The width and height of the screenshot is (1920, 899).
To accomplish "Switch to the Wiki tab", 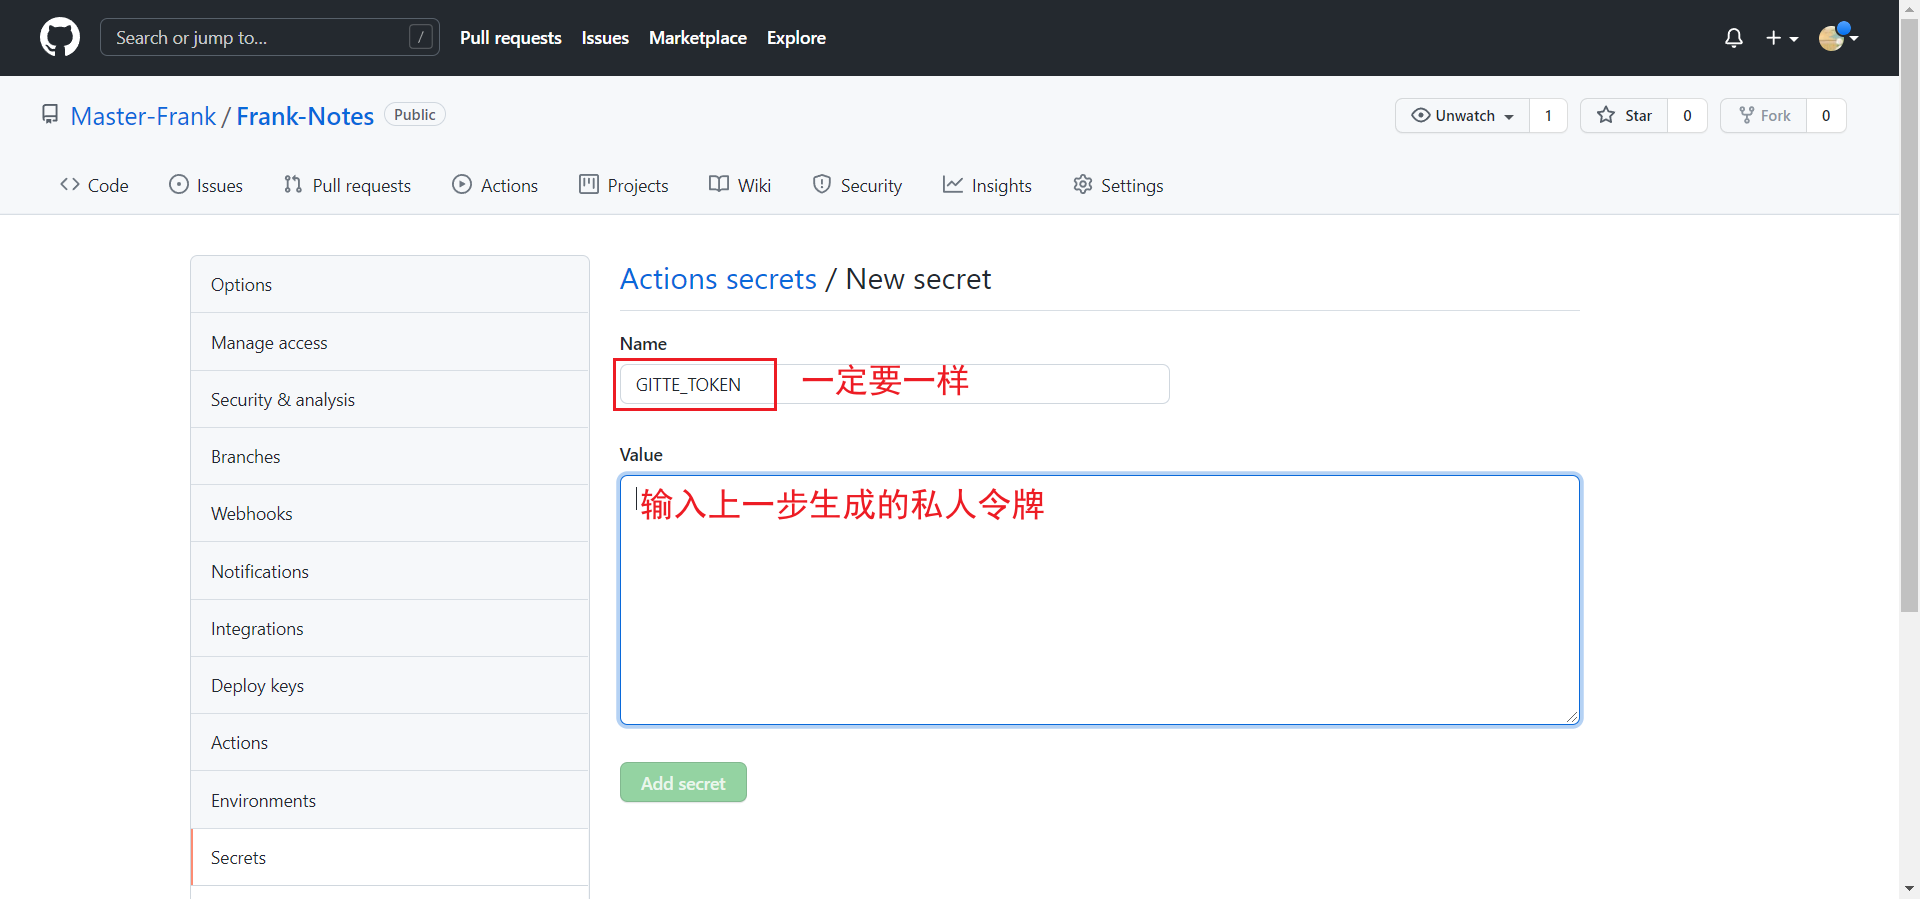I will (x=740, y=185).
